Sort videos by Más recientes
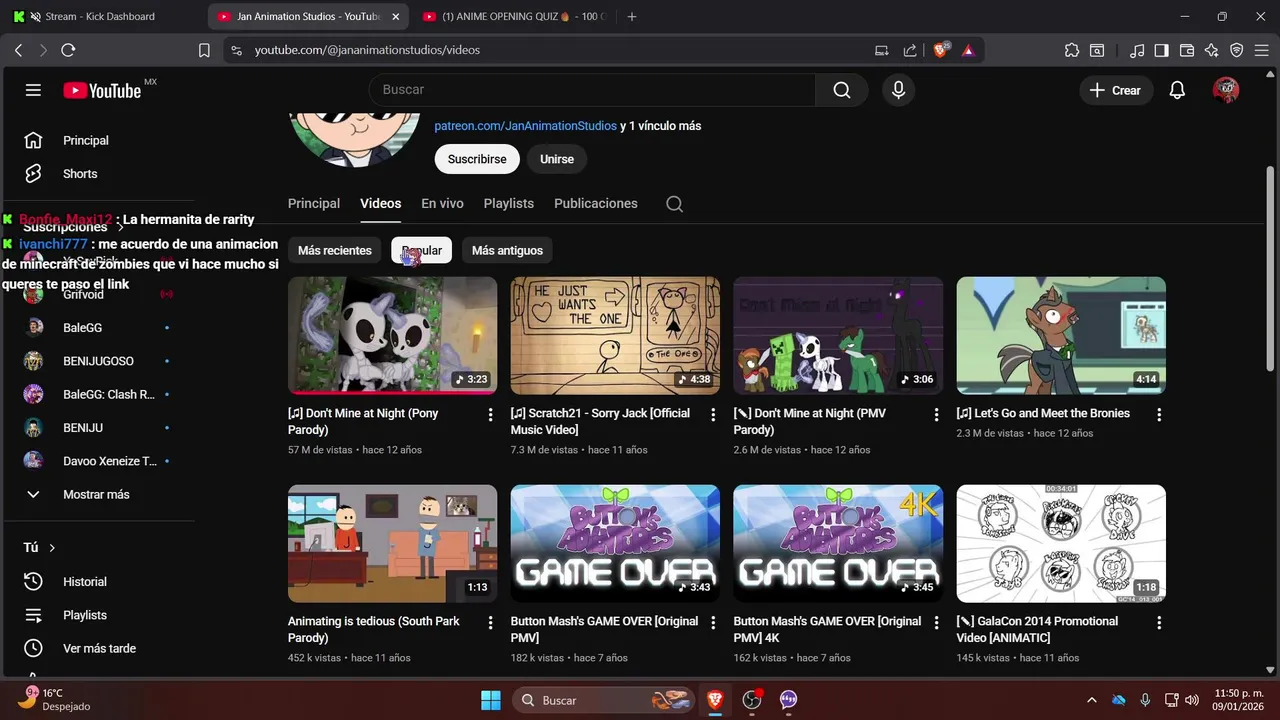Screen dimensions: 1280x720 (335, 250)
